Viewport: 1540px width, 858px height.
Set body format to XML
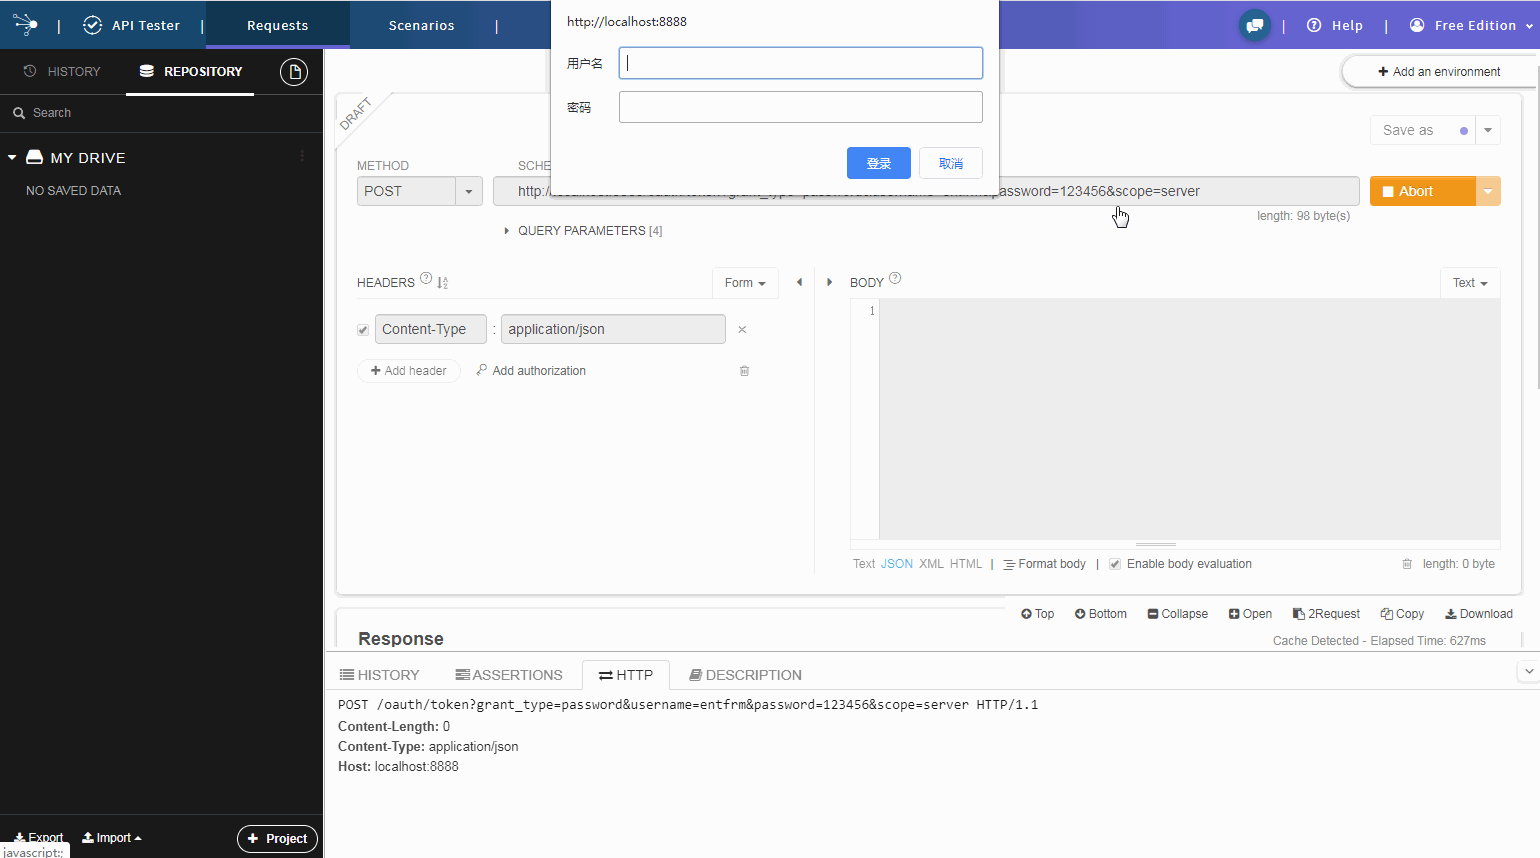tap(931, 564)
